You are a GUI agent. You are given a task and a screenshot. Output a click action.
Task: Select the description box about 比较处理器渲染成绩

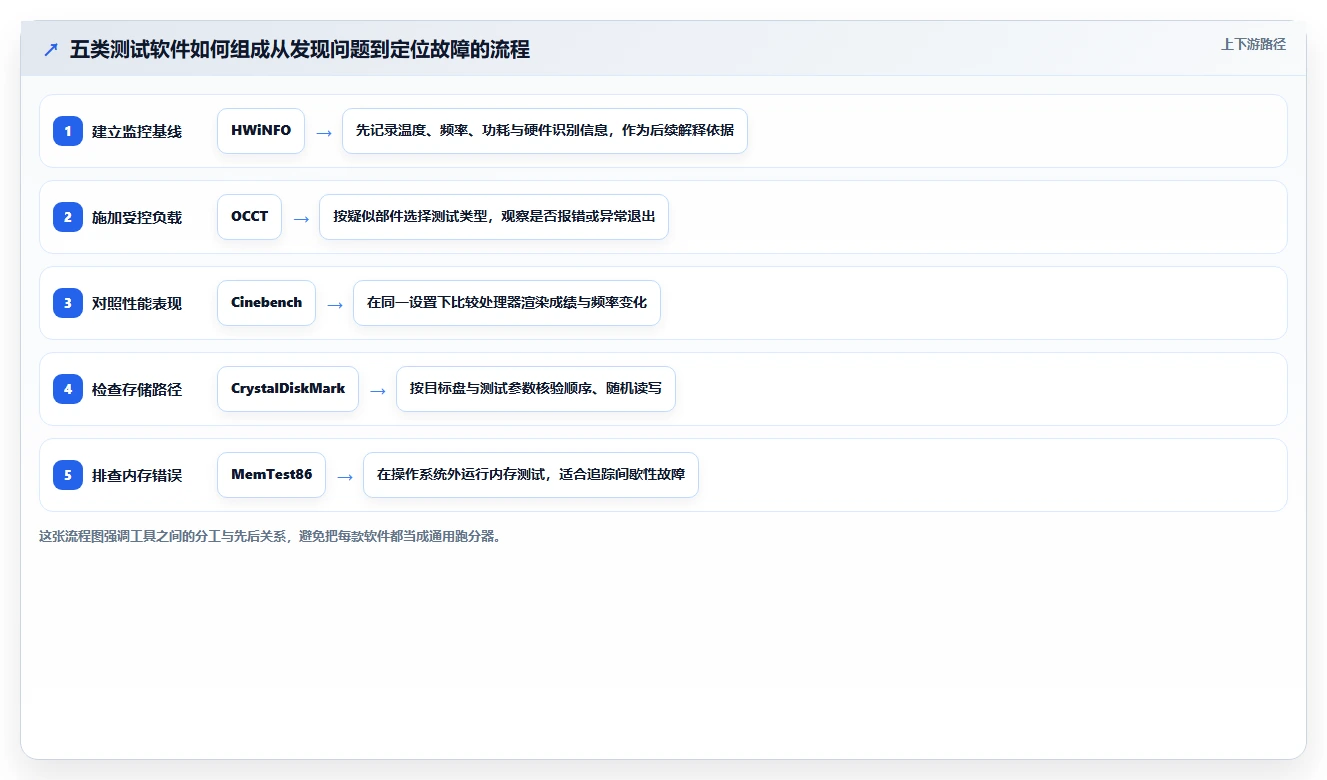coord(507,303)
